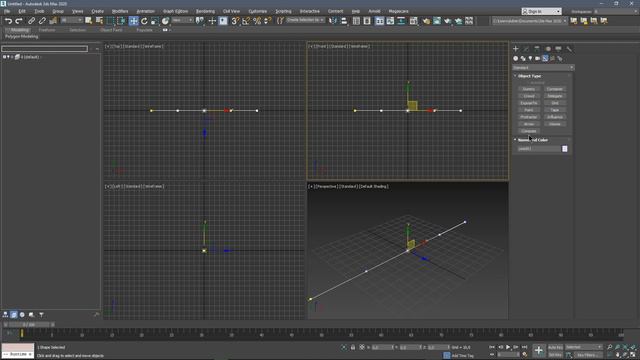Viewport: 640px width, 360px height.
Task: Toggle Angle Snap
Action: click(x=246, y=20)
